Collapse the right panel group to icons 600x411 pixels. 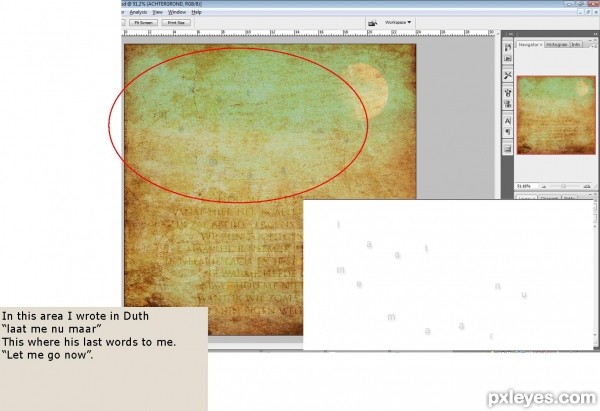click(x=595, y=35)
